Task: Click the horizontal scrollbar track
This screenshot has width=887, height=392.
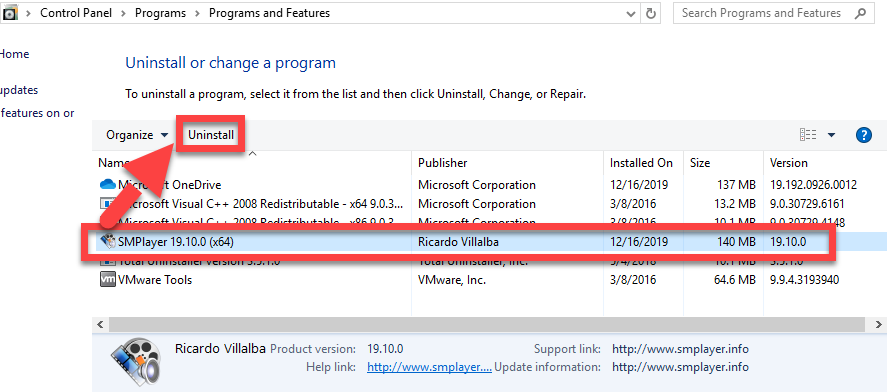Action: [486, 324]
